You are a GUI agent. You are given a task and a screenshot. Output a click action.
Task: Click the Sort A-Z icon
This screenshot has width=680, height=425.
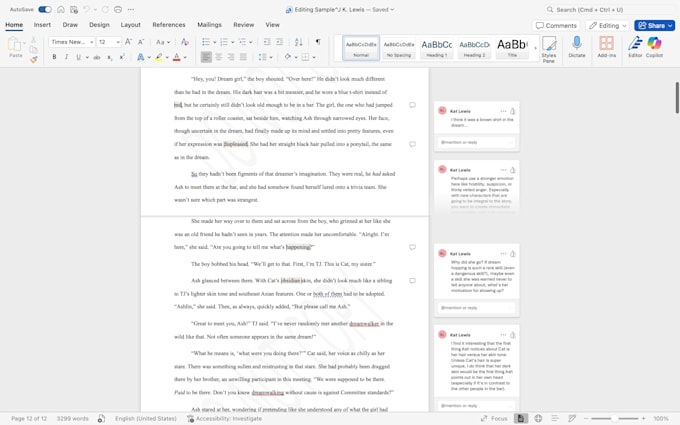(298, 42)
